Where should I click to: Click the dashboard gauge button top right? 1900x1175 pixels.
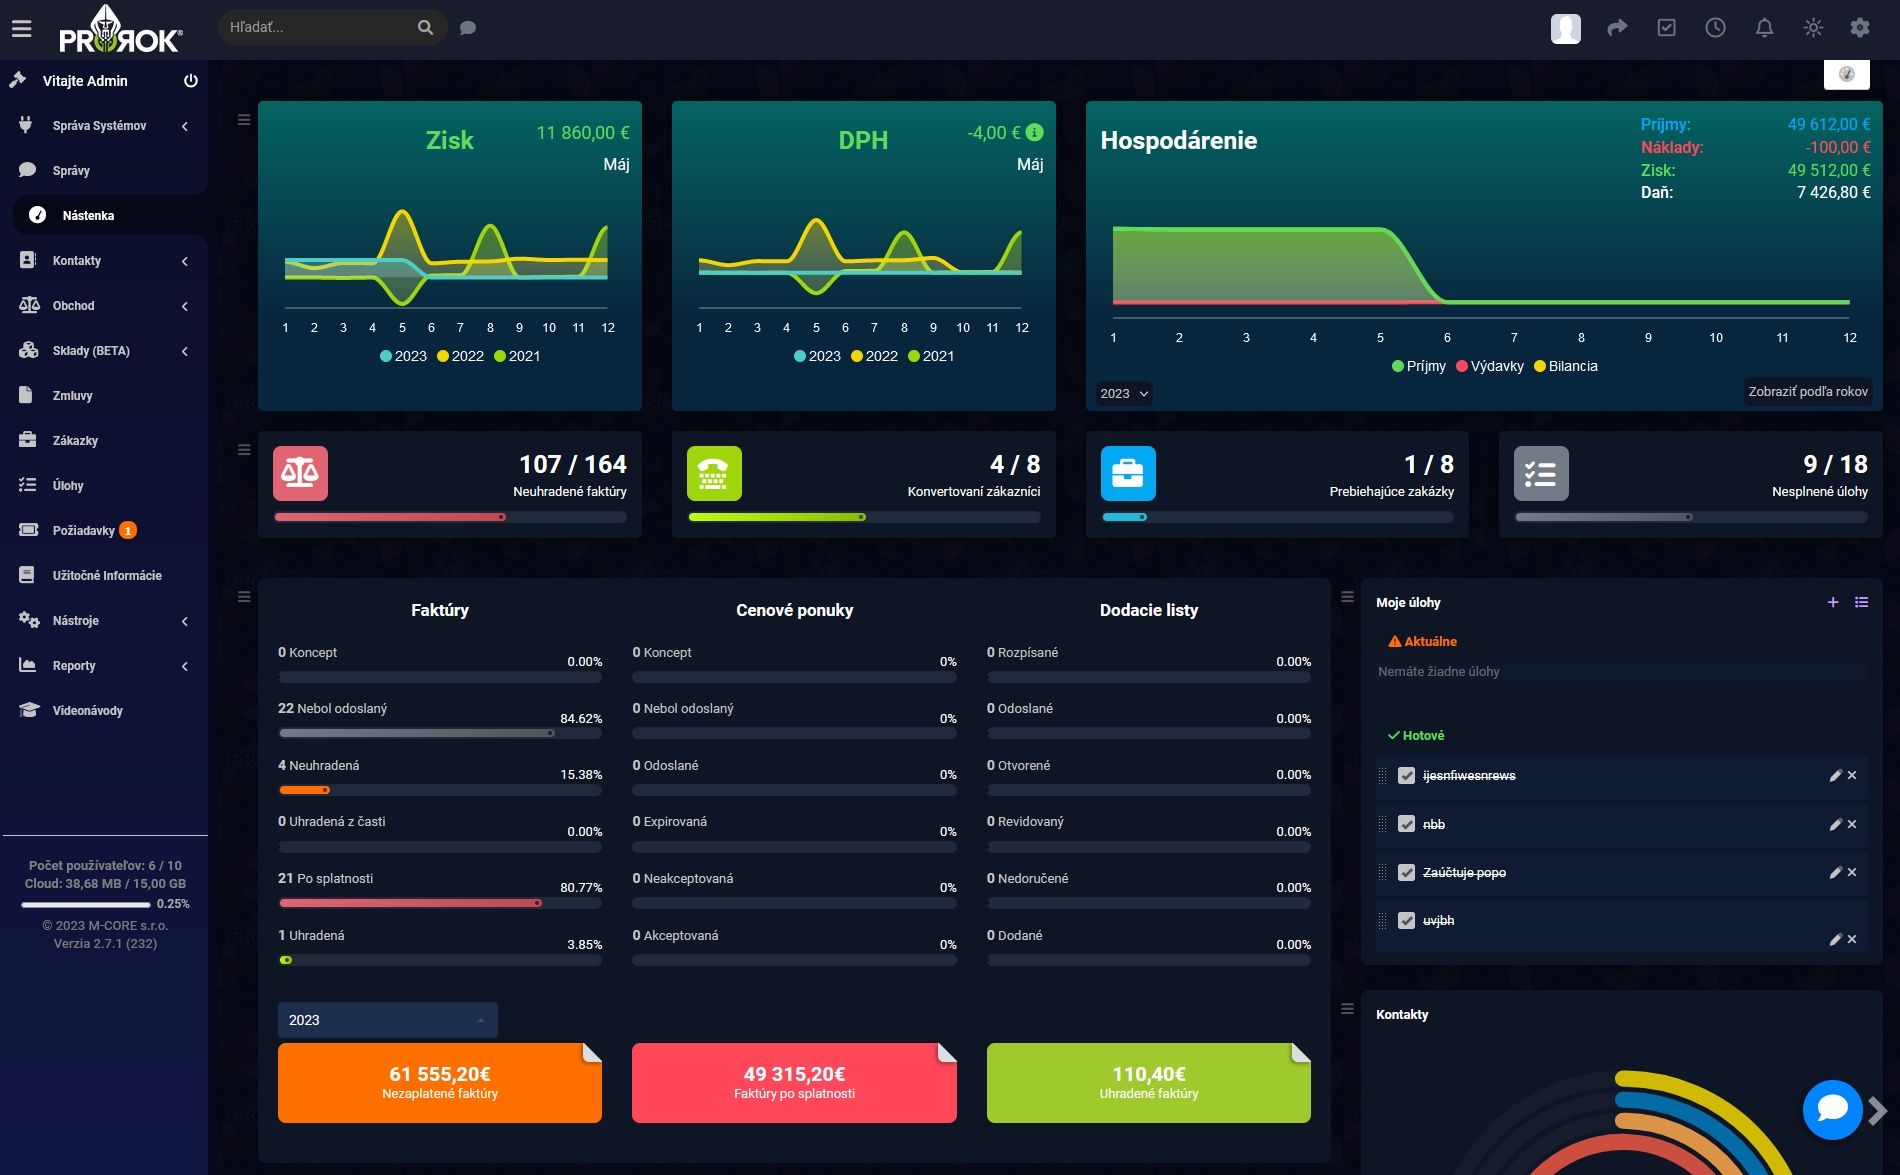(x=1846, y=74)
